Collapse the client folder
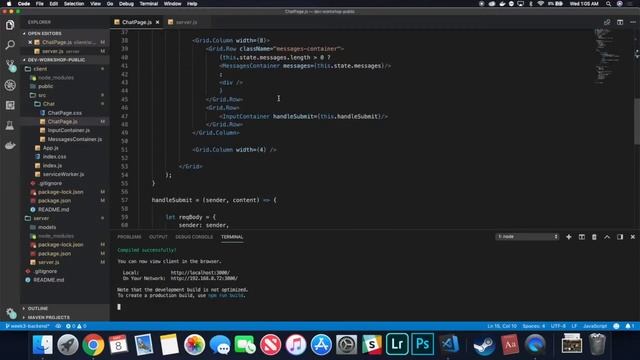Image resolution: width=640 pixels, height=360 pixels. [40, 69]
